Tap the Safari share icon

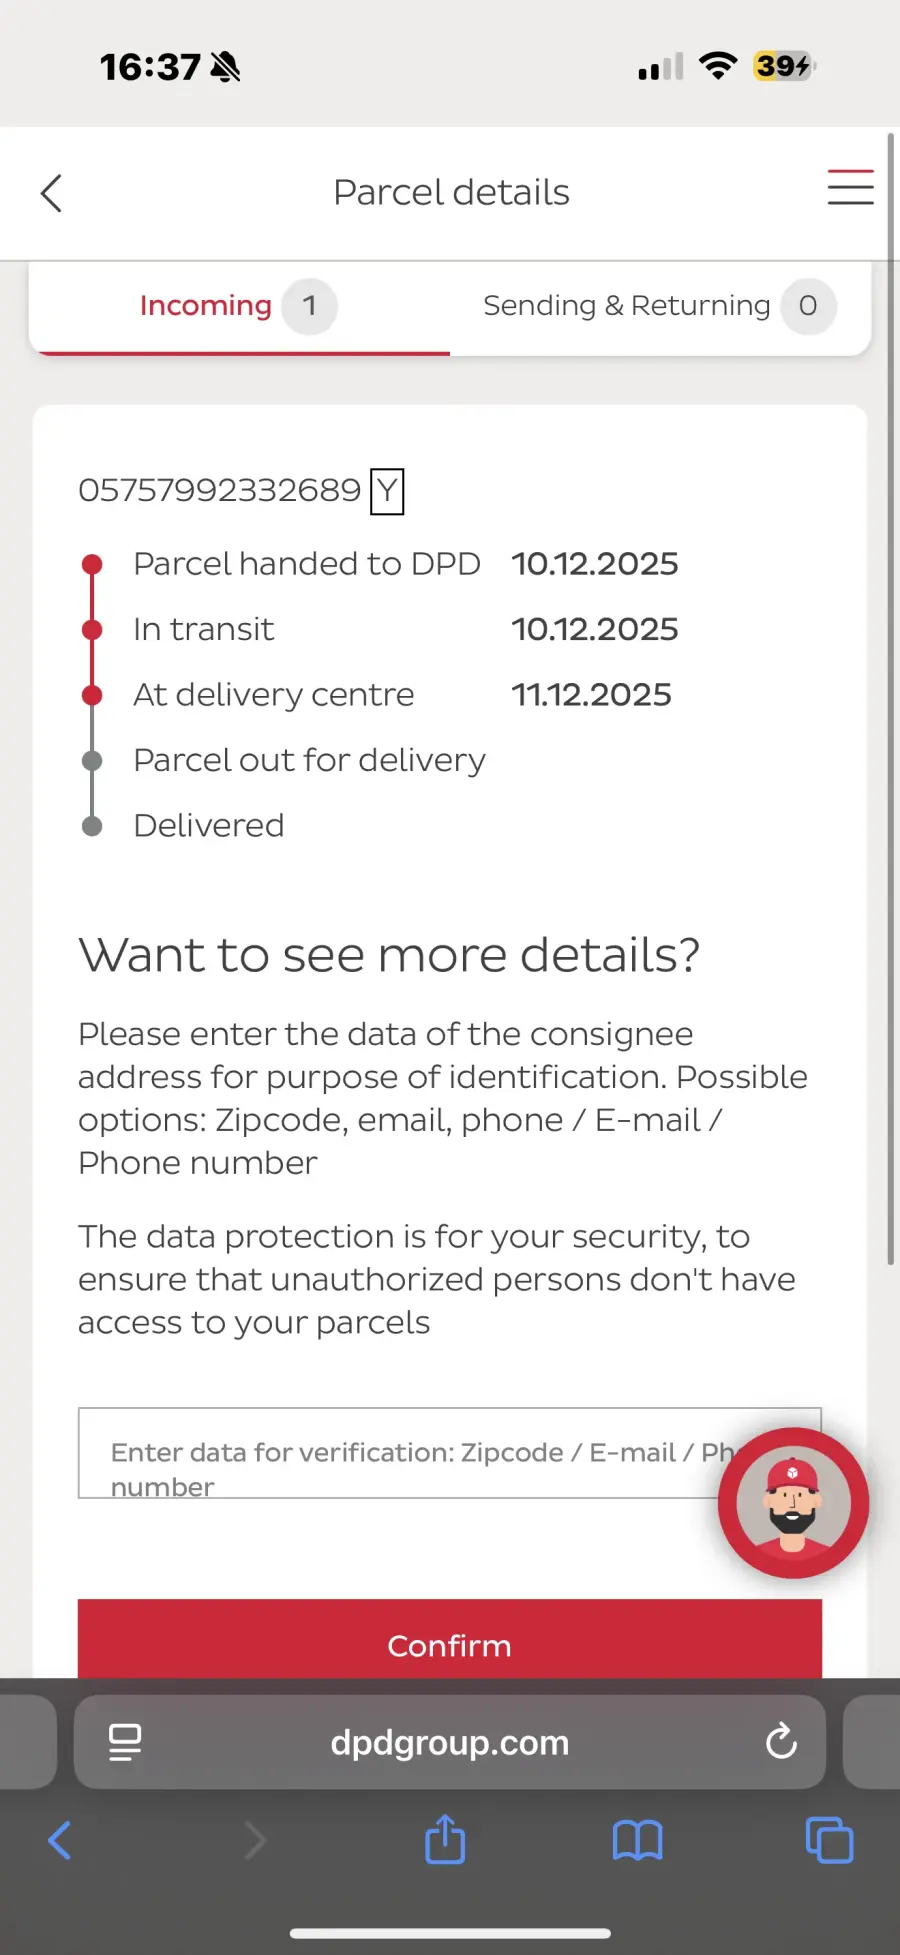pos(445,1840)
